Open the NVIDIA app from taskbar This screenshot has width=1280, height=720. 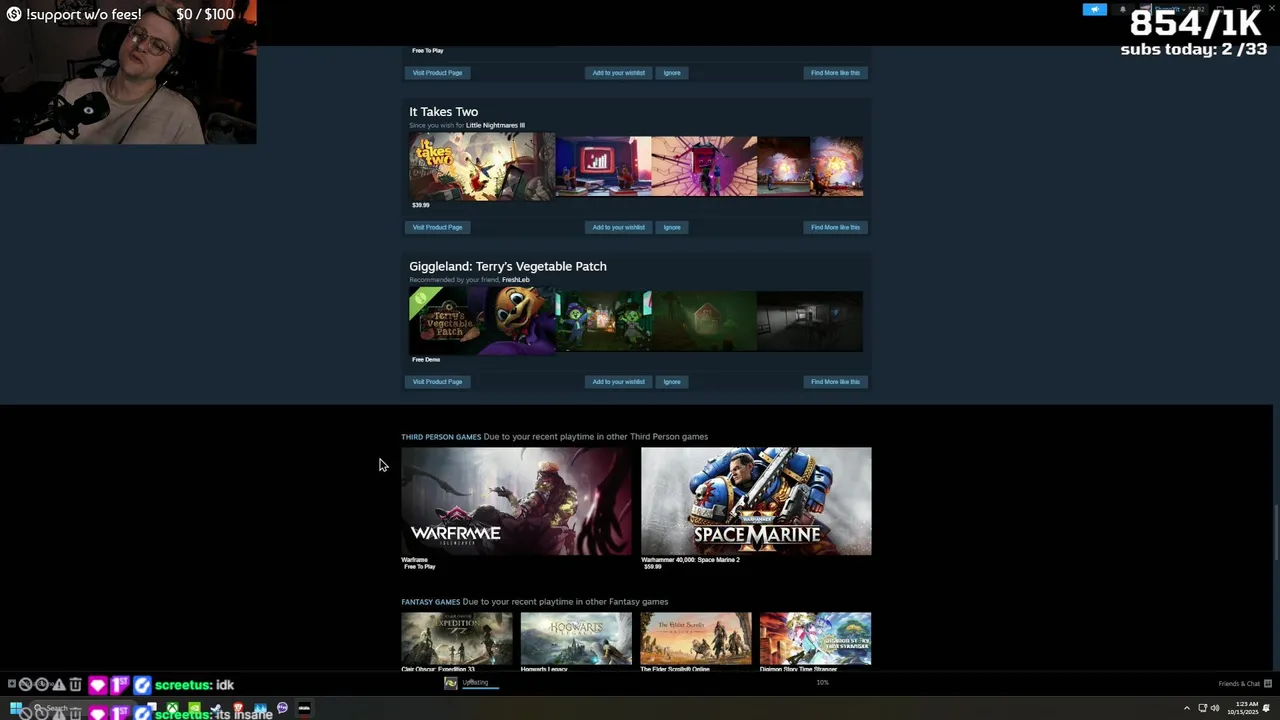coord(194,709)
